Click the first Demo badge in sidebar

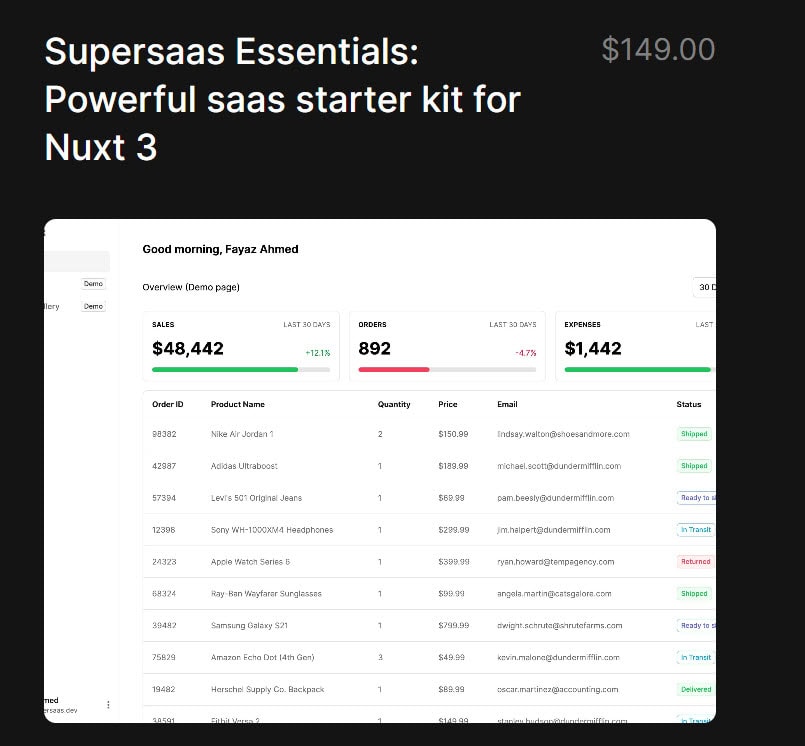93,283
